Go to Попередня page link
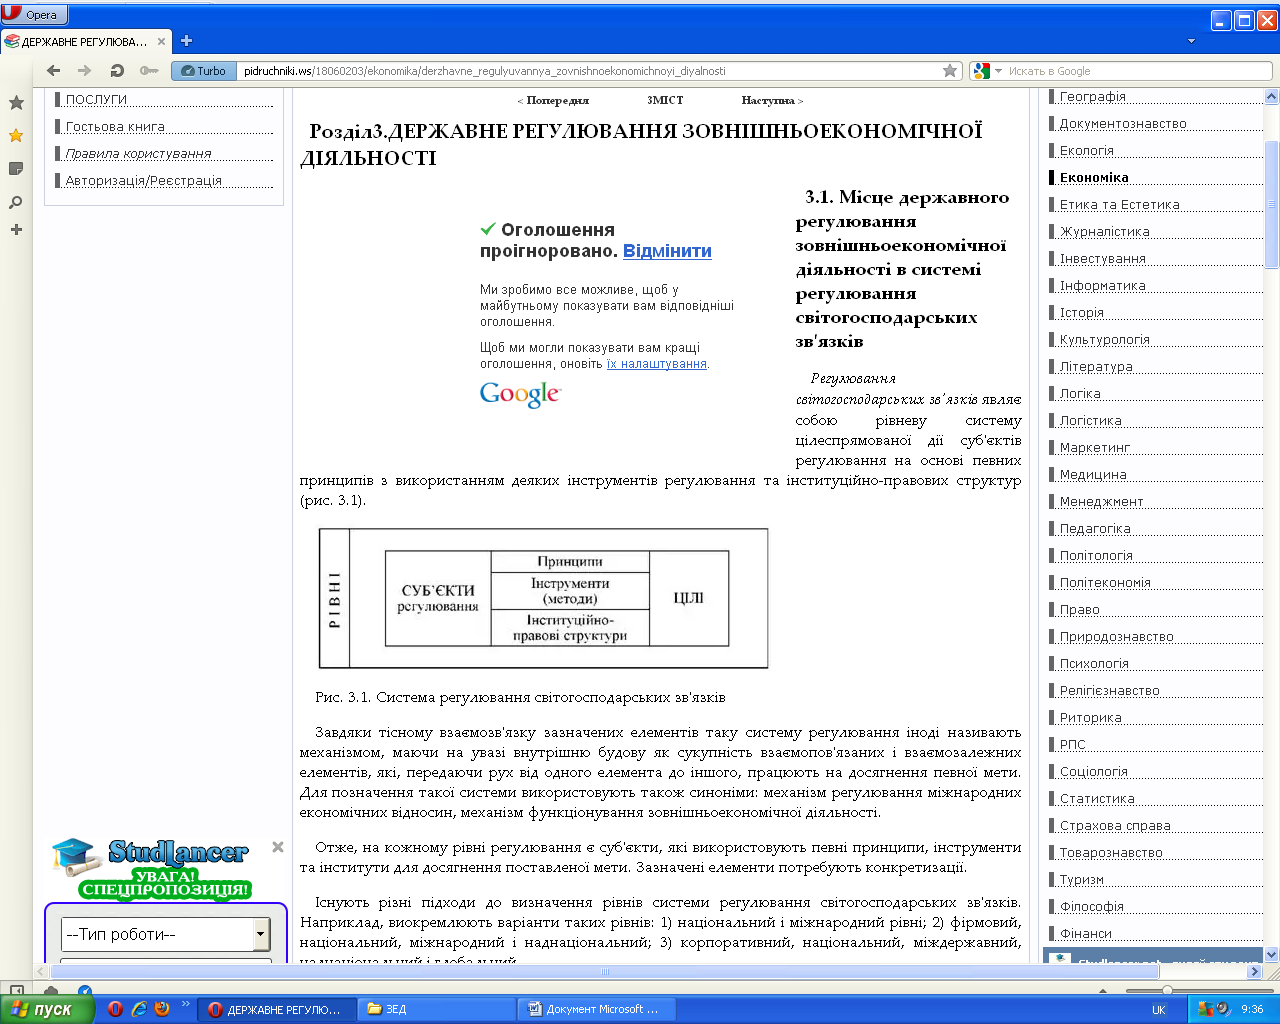 pos(557,100)
